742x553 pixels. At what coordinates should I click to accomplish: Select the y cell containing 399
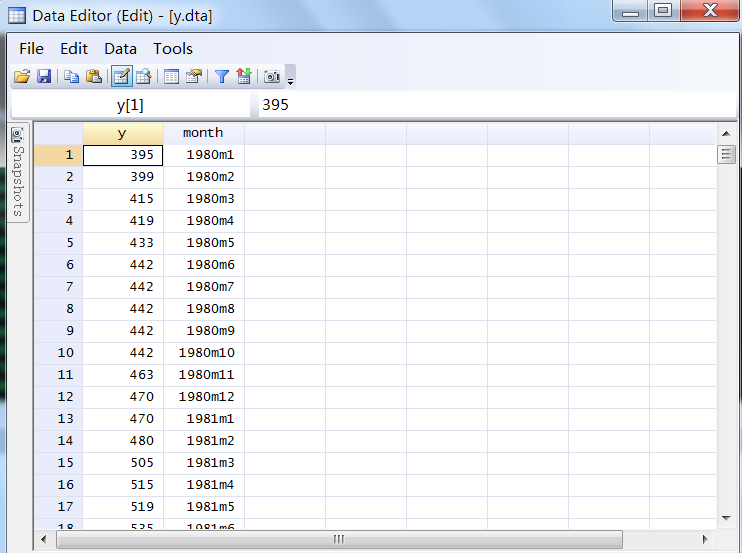pyautogui.click(x=123, y=177)
